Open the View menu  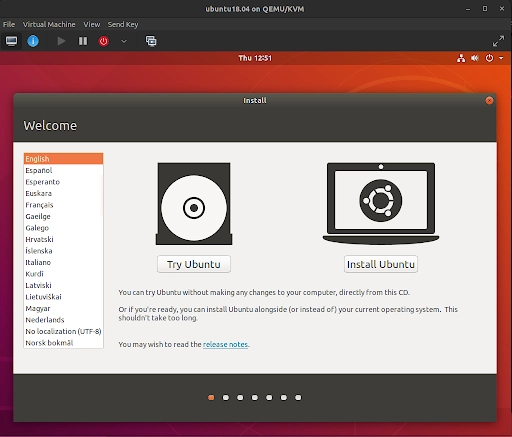[x=92, y=24]
